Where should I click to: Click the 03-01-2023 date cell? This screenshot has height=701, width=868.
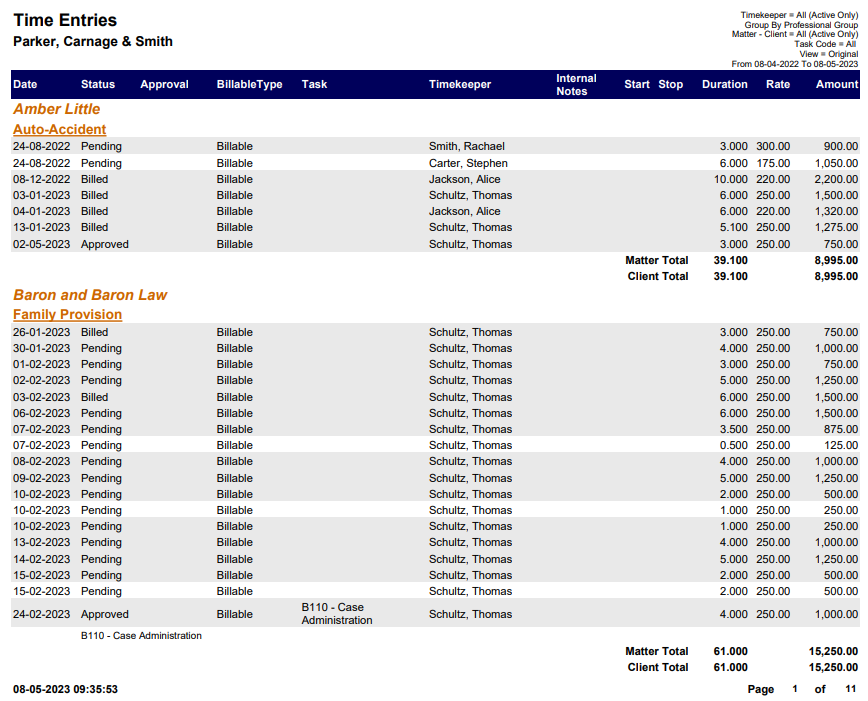point(42,195)
